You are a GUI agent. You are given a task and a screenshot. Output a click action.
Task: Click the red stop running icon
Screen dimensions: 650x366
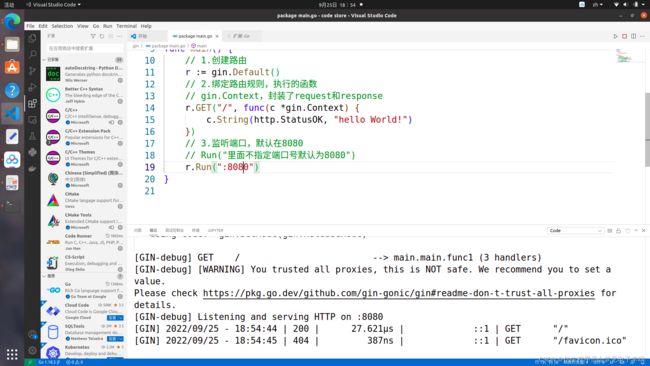[x=624, y=36]
